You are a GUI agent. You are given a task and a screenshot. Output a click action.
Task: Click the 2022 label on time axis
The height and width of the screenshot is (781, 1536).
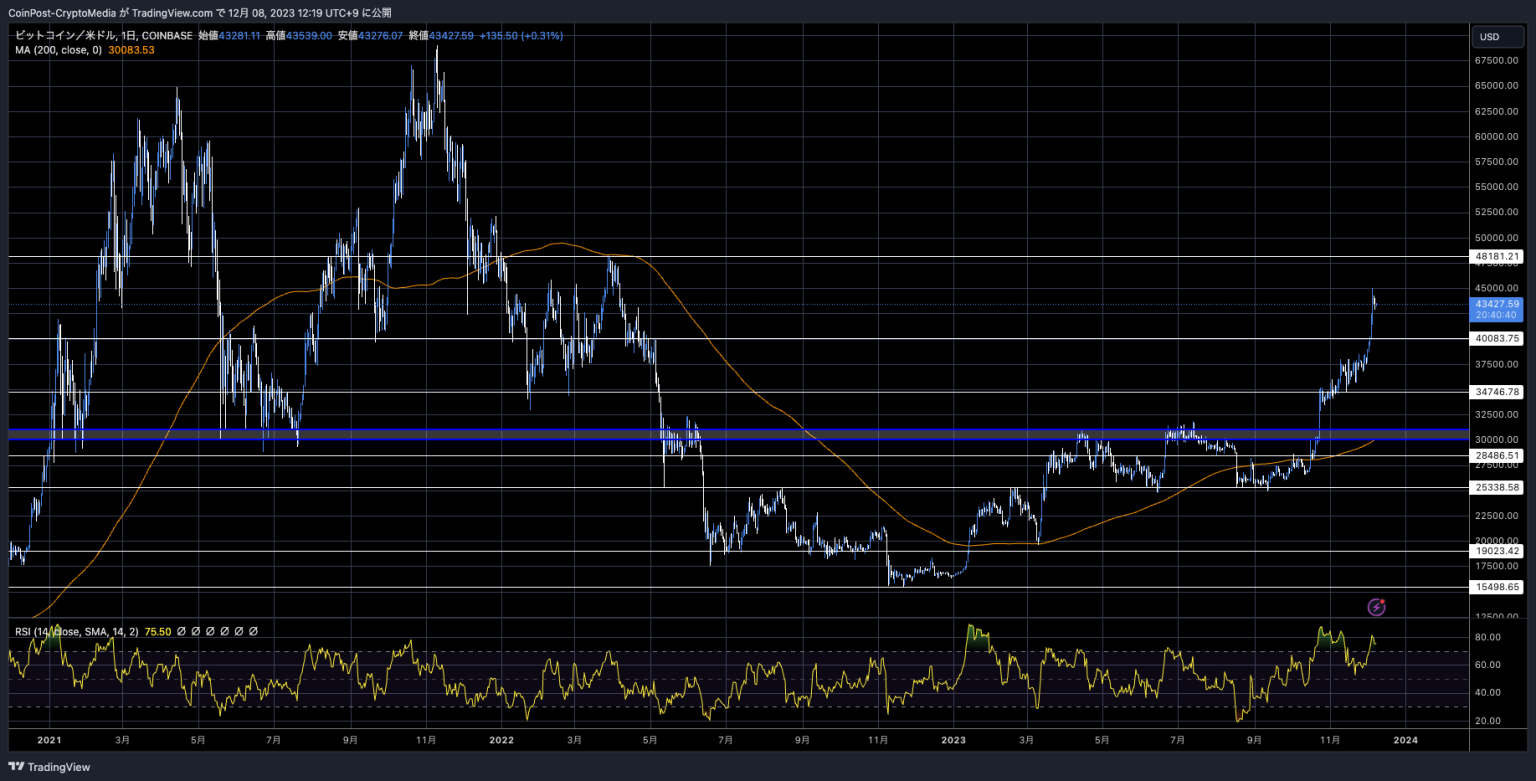pyautogui.click(x=501, y=740)
